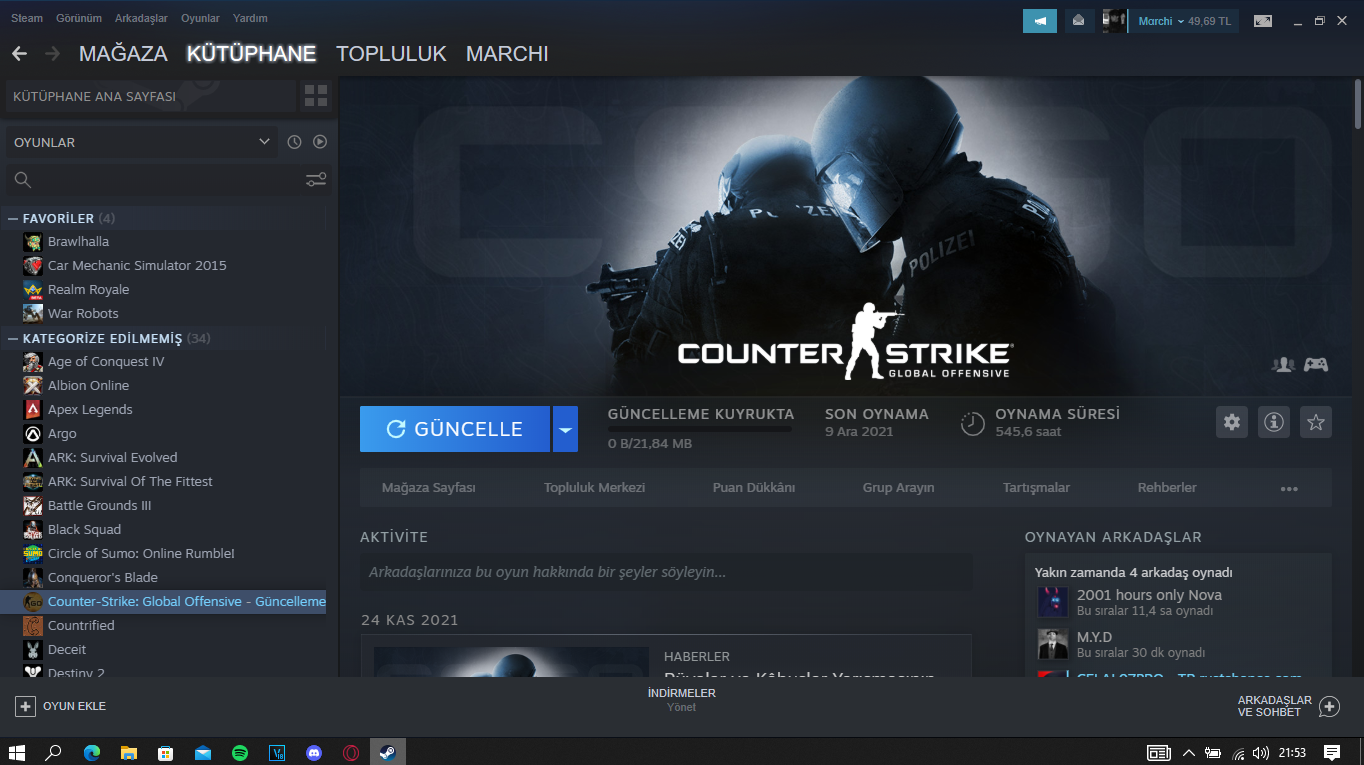Click the activity comment input field
1364x765 pixels.
(x=666, y=572)
